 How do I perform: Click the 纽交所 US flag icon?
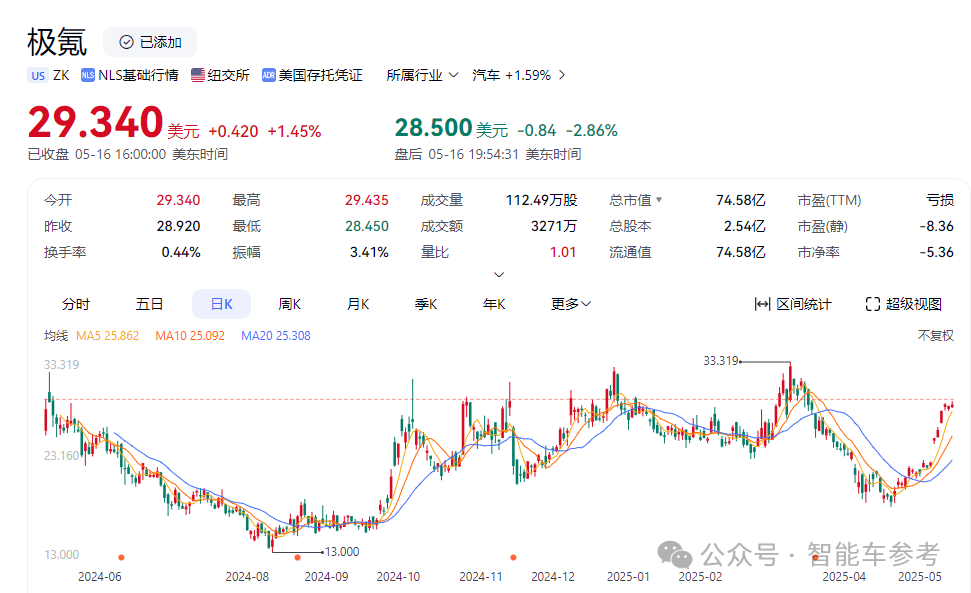pos(198,75)
